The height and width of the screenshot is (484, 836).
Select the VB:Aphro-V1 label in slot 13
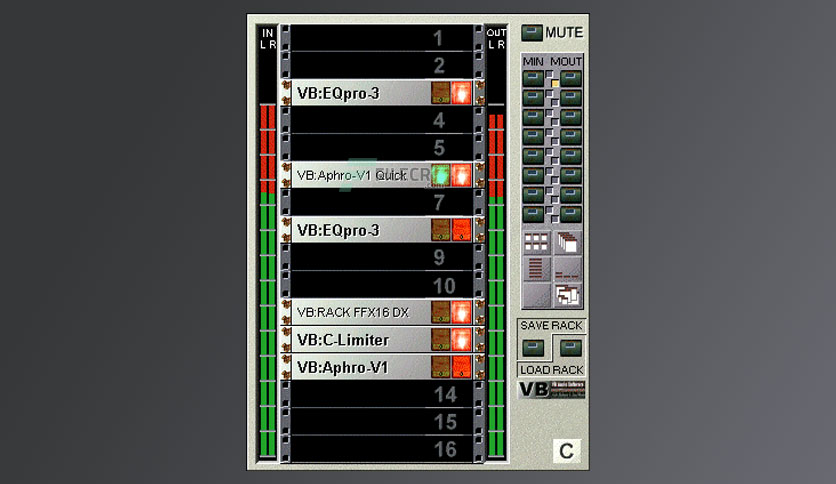click(342, 368)
